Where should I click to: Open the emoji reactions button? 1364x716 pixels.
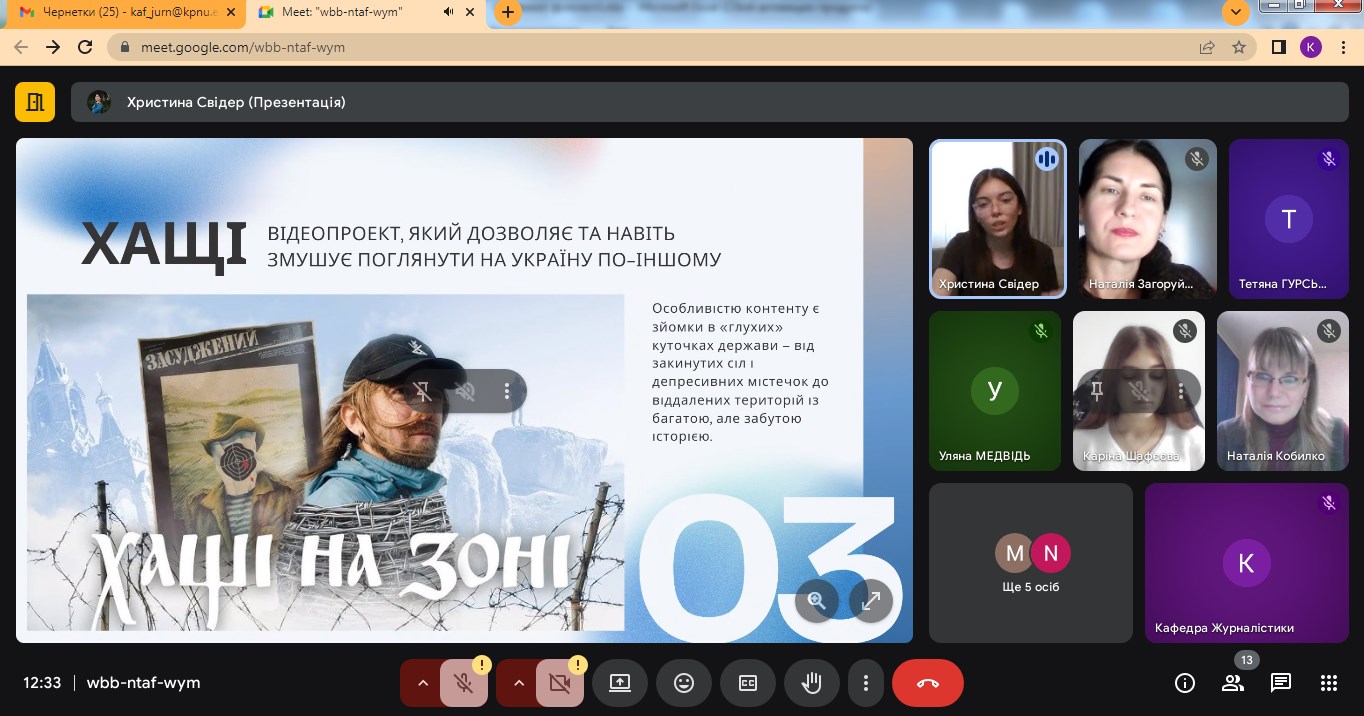[x=684, y=683]
